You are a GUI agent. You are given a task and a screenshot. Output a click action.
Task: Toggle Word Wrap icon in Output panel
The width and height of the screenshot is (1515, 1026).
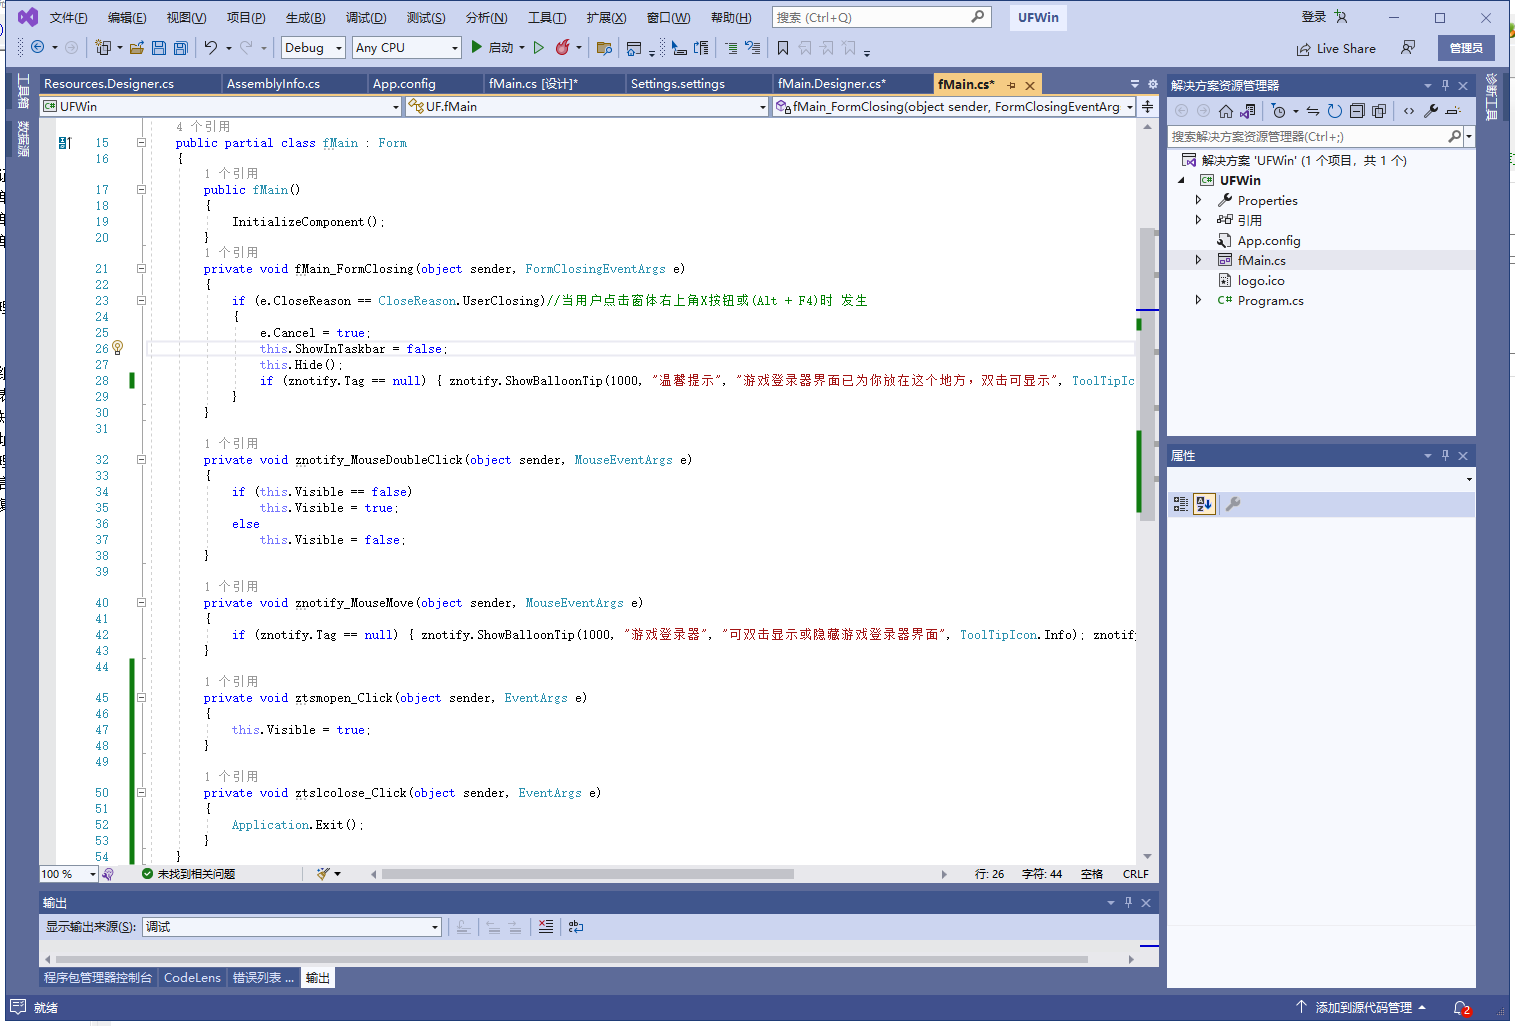(x=576, y=927)
